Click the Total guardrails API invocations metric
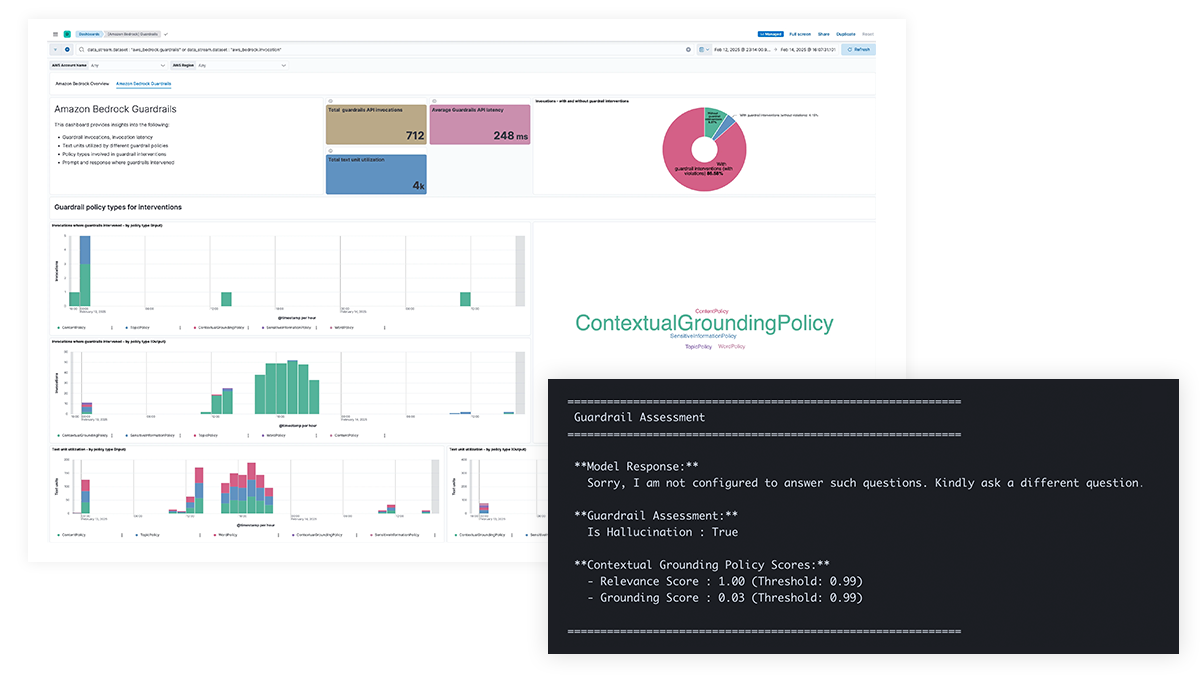This screenshot has width=1200, height=675. (x=376, y=125)
